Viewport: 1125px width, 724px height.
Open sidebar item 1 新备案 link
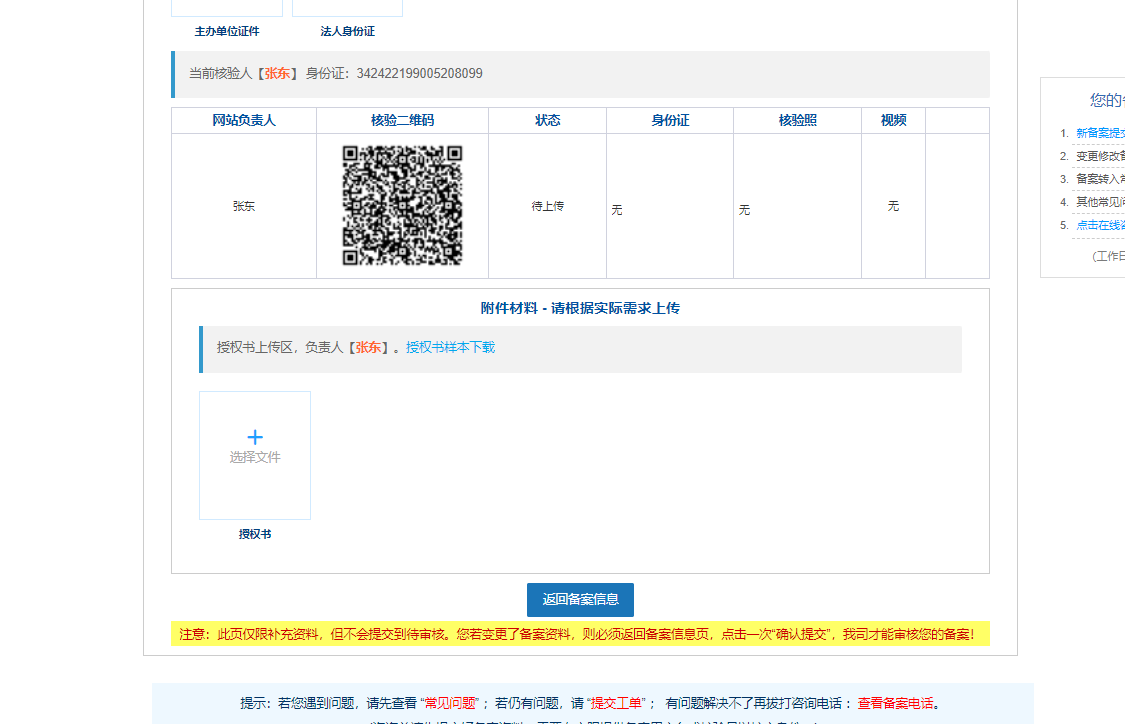1100,133
